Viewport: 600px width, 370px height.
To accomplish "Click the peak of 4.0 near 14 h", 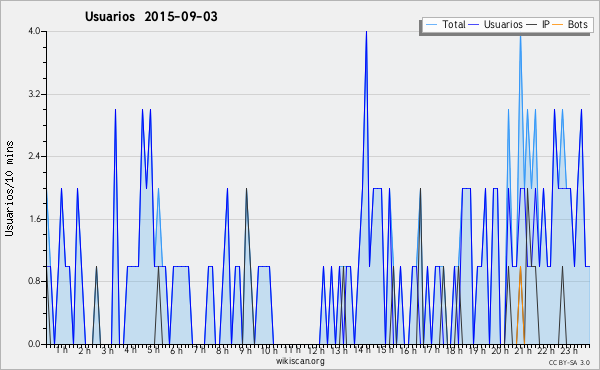I will (x=366, y=32).
